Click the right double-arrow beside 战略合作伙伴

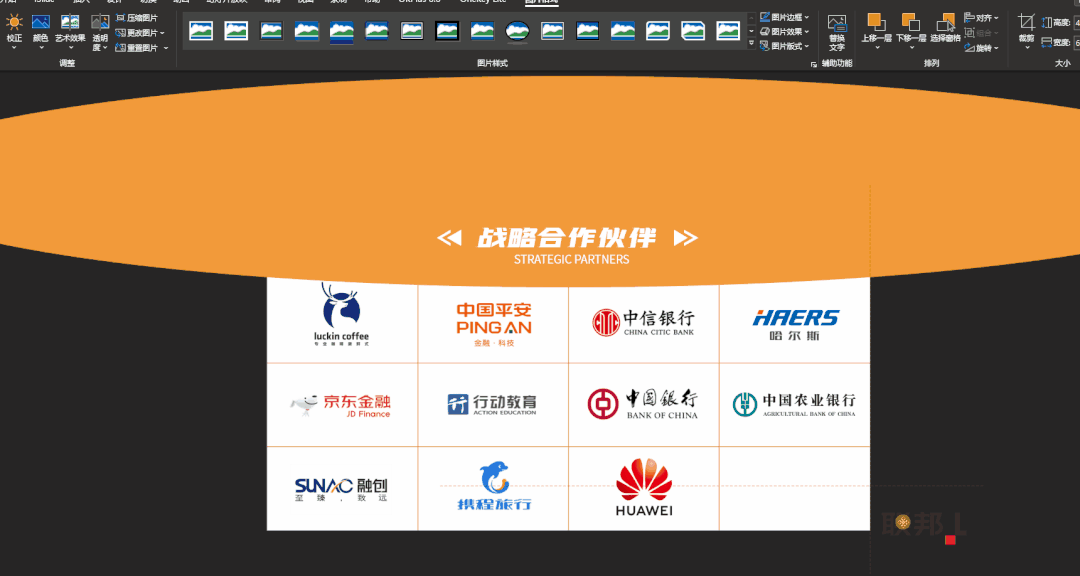point(685,238)
